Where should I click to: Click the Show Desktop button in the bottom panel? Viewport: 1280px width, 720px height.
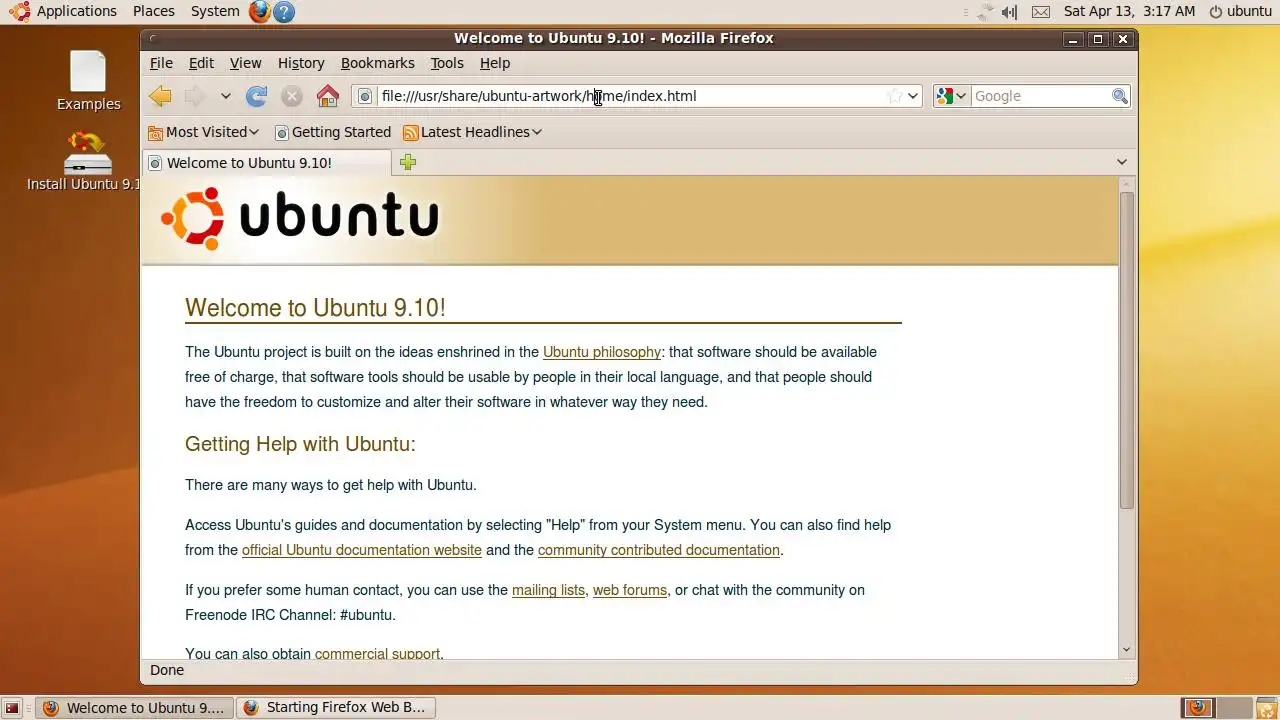[x=12, y=708]
